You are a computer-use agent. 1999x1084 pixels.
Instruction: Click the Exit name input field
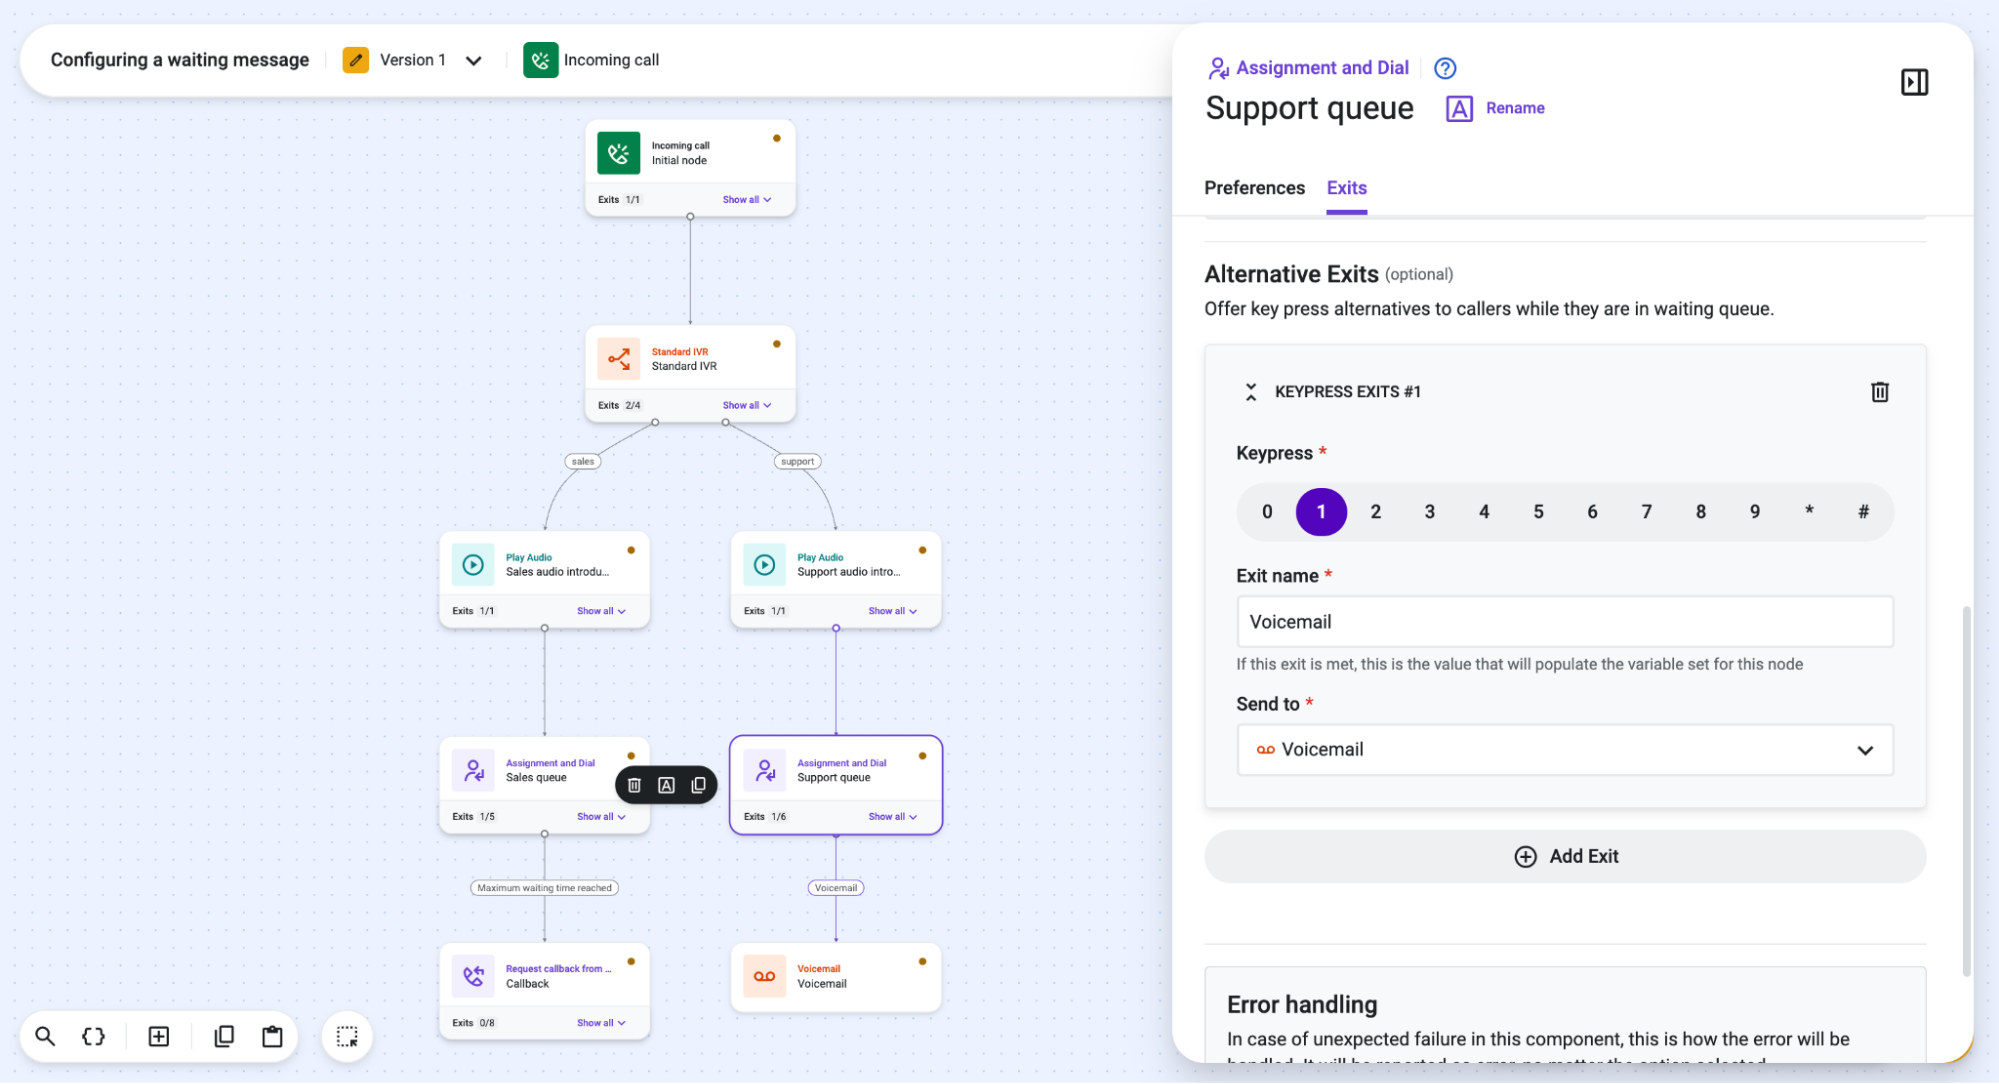(1565, 622)
